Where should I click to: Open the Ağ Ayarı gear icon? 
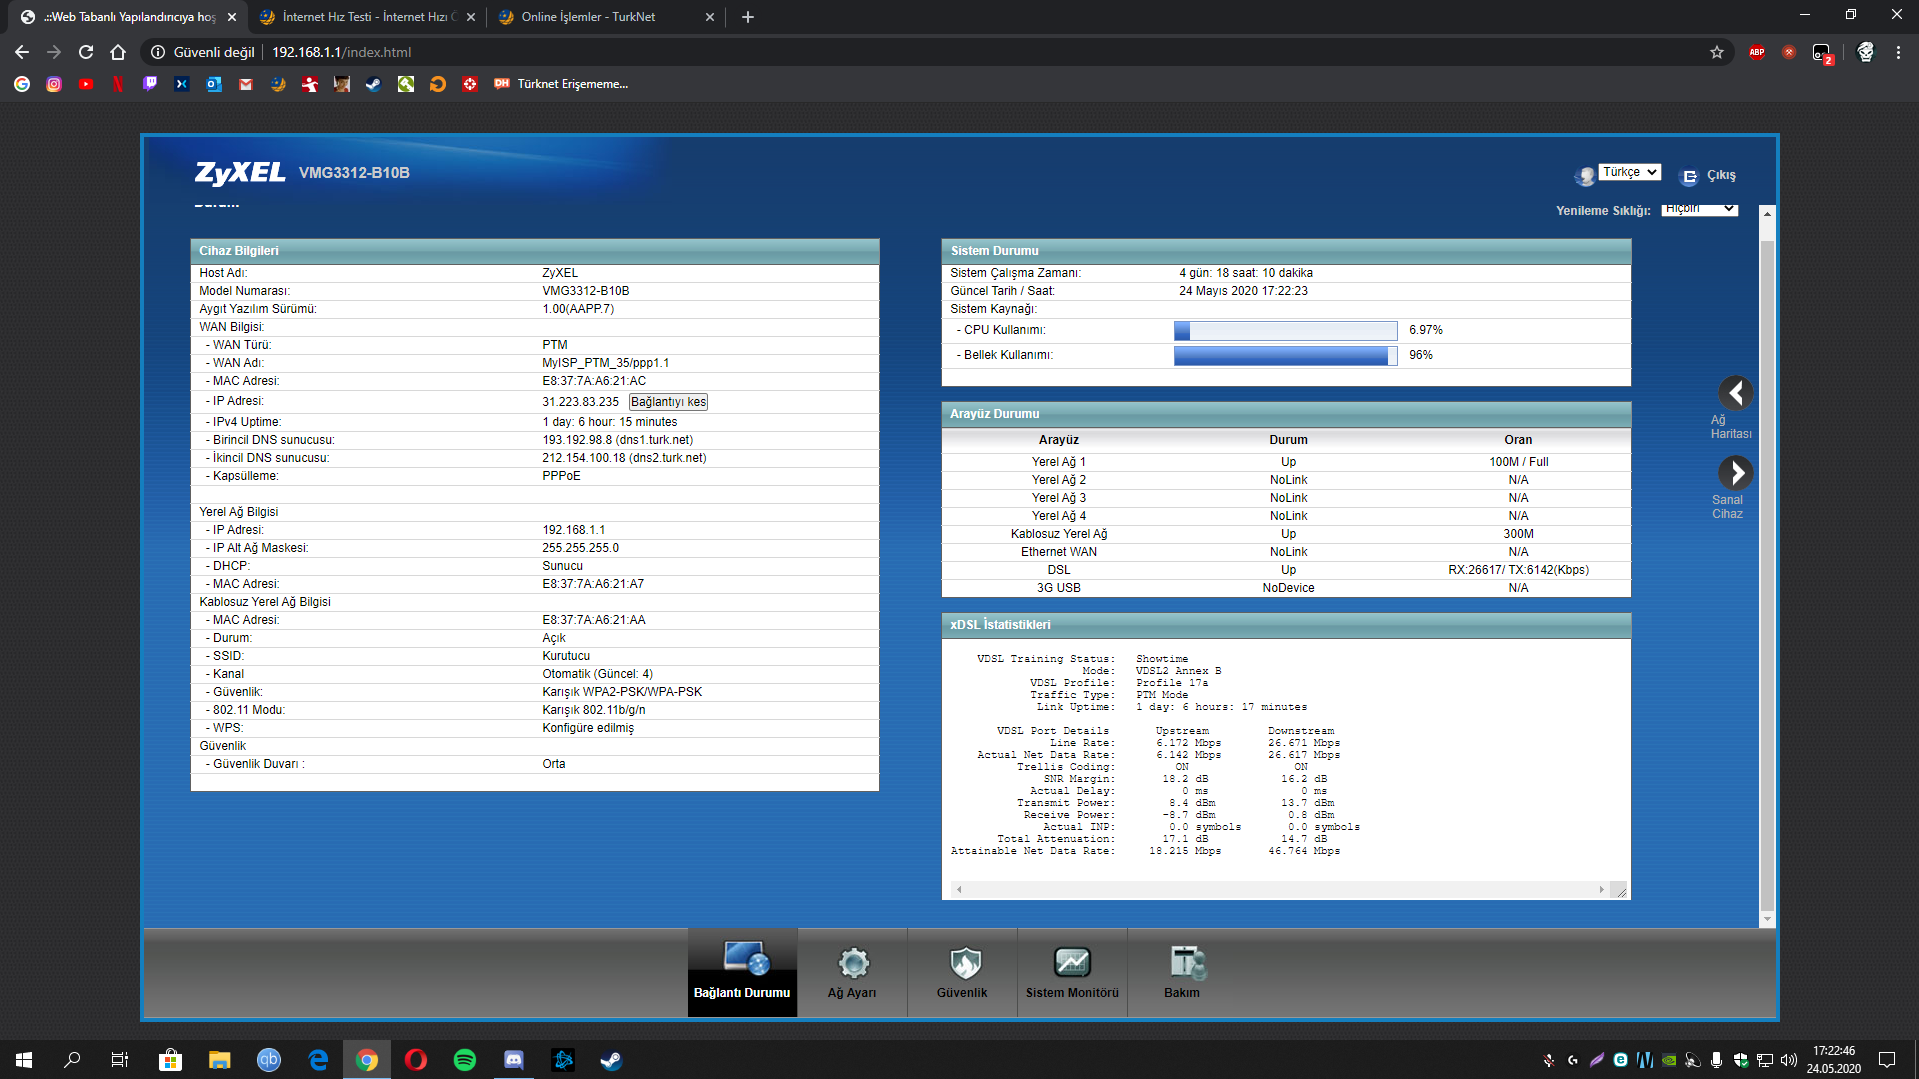pos(853,962)
